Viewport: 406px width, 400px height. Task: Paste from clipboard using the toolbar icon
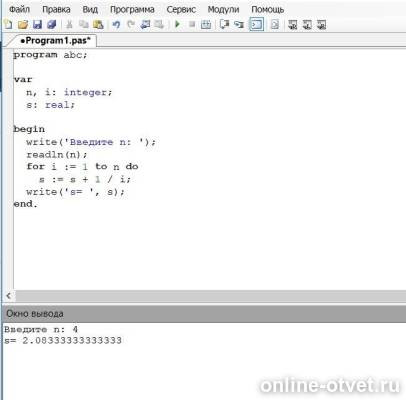[98, 25]
